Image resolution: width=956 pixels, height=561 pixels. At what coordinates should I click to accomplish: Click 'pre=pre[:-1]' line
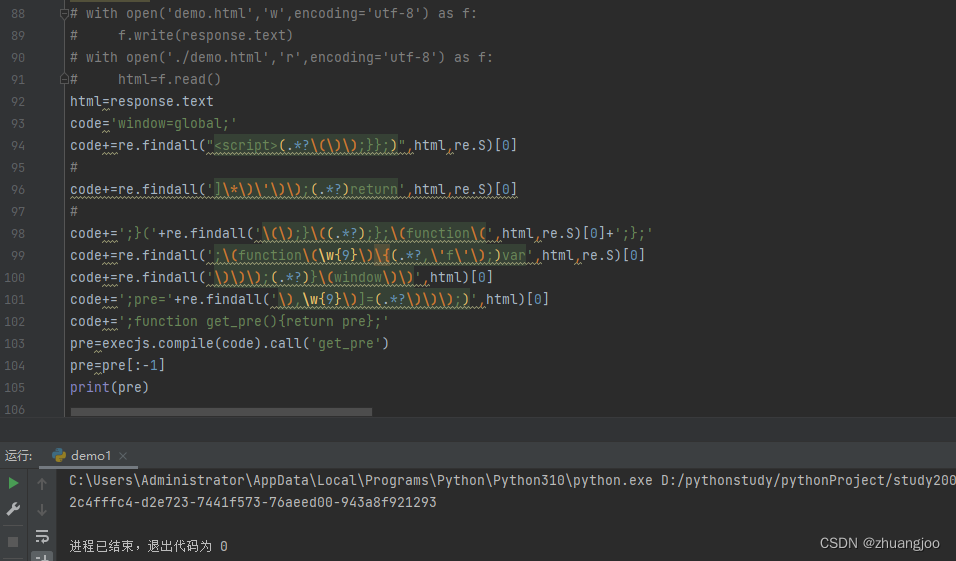click(117, 365)
